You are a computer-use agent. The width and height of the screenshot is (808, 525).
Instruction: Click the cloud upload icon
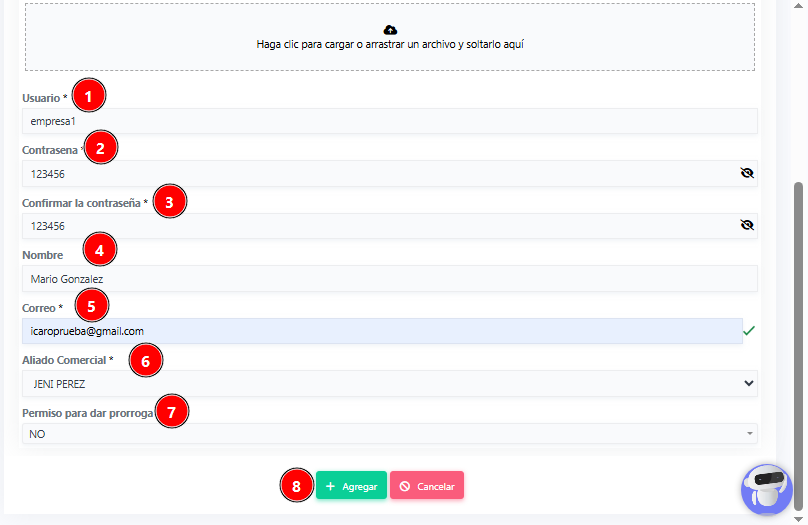(x=390, y=31)
